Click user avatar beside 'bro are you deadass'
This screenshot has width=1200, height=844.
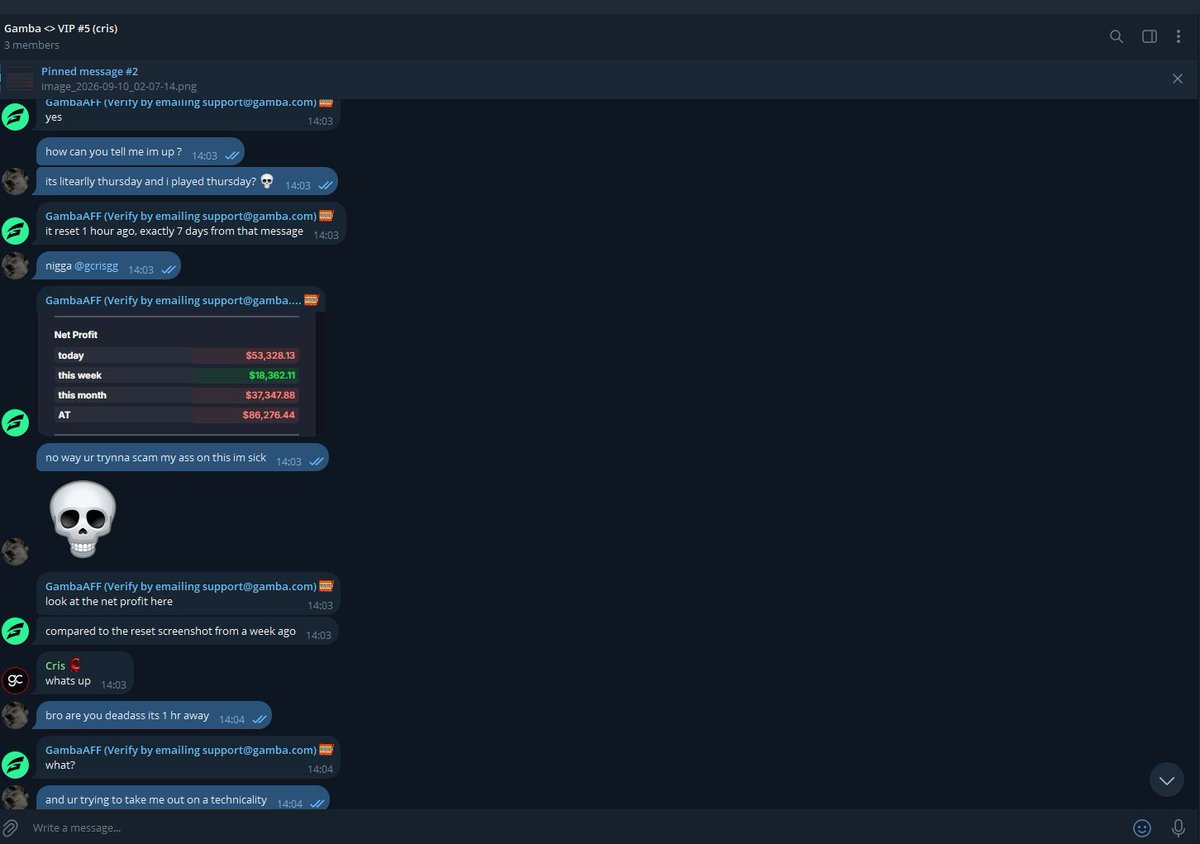pyautogui.click(x=15, y=715)
